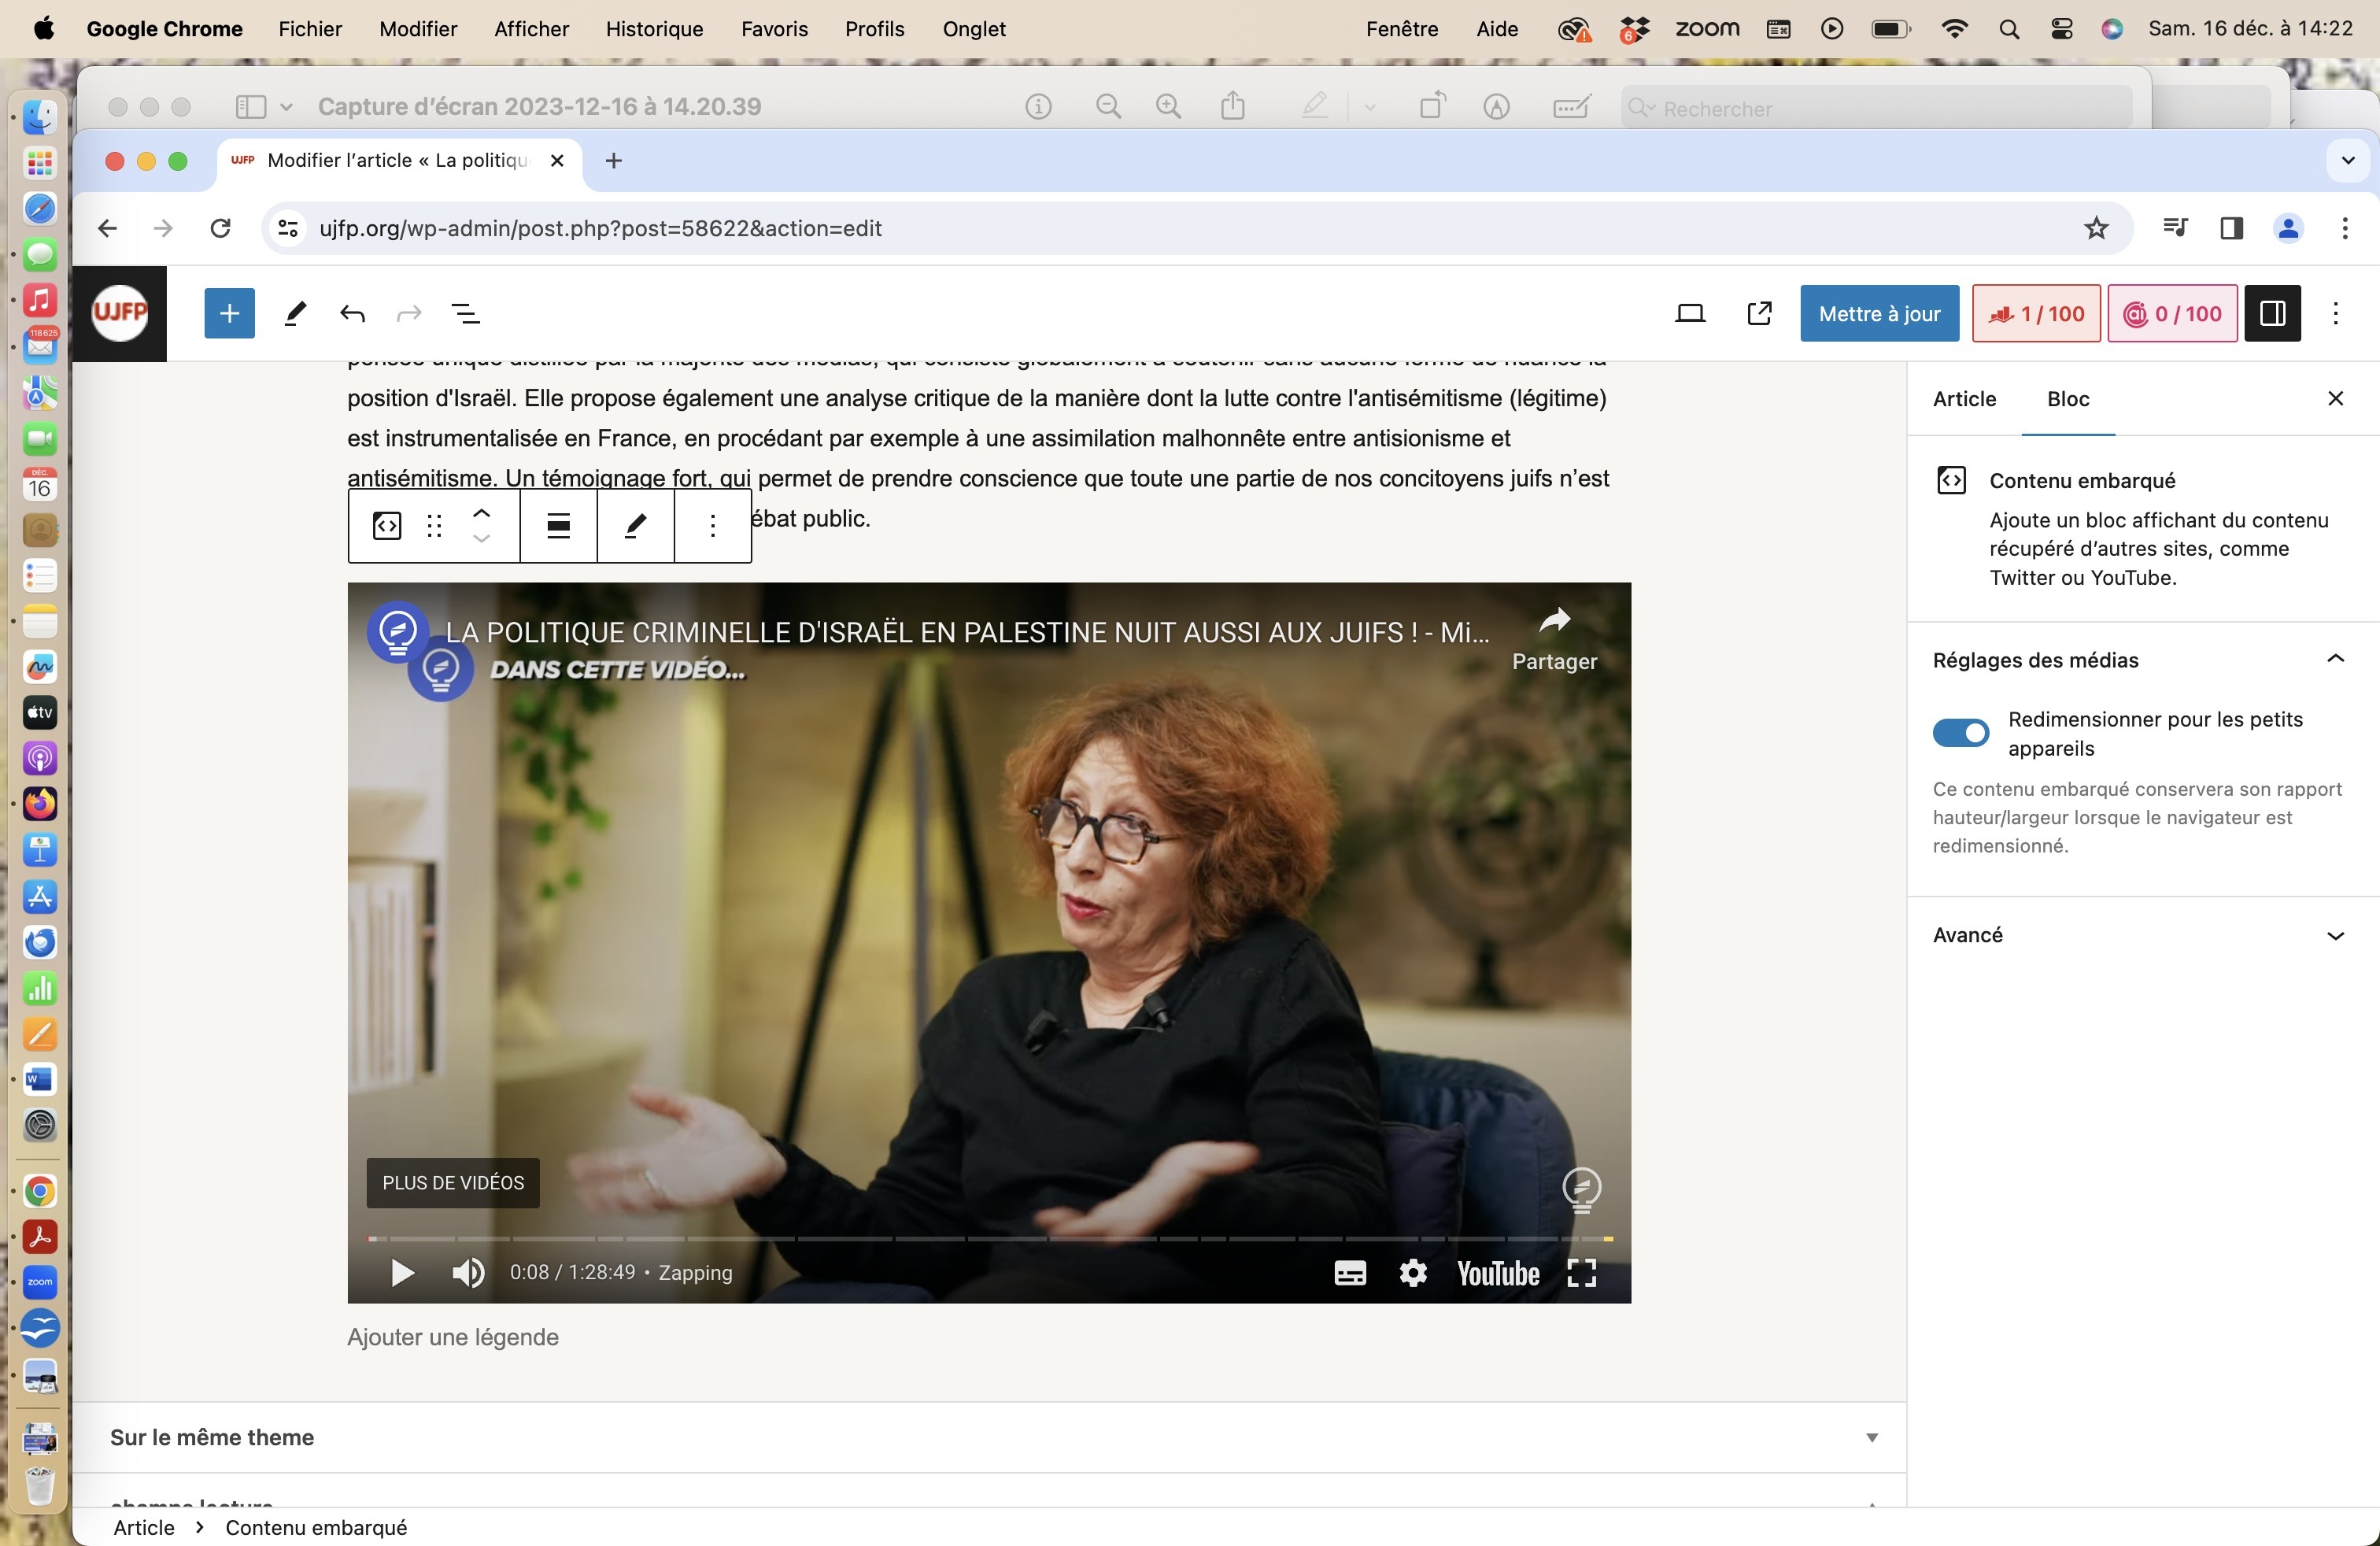The height and width of the screenshot is (1546, 2380).
Task: Open Preview sidebar view dropdown chevron
Action: coord(286,107)
